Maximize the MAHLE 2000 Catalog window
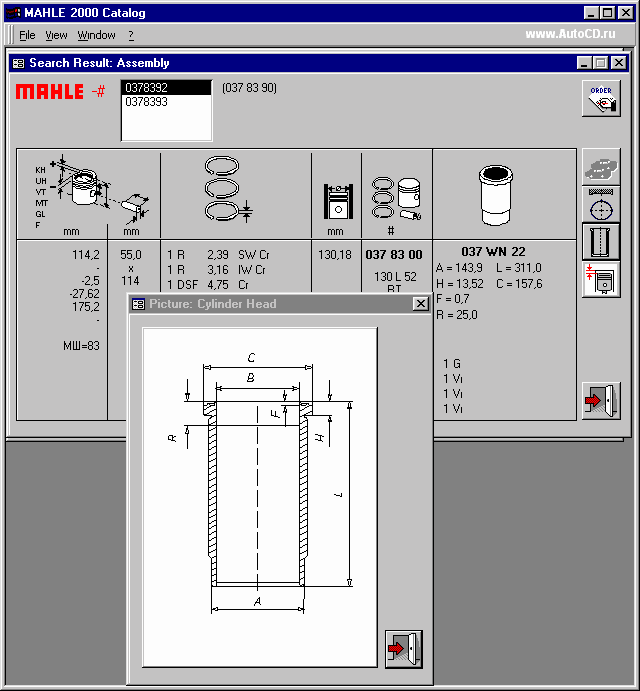640x691 pixels. 607,13
